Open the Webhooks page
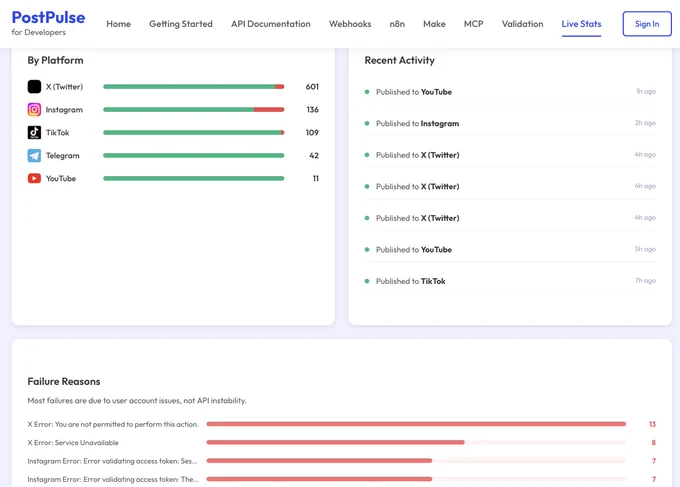680x487 pixels. (350, 24)
